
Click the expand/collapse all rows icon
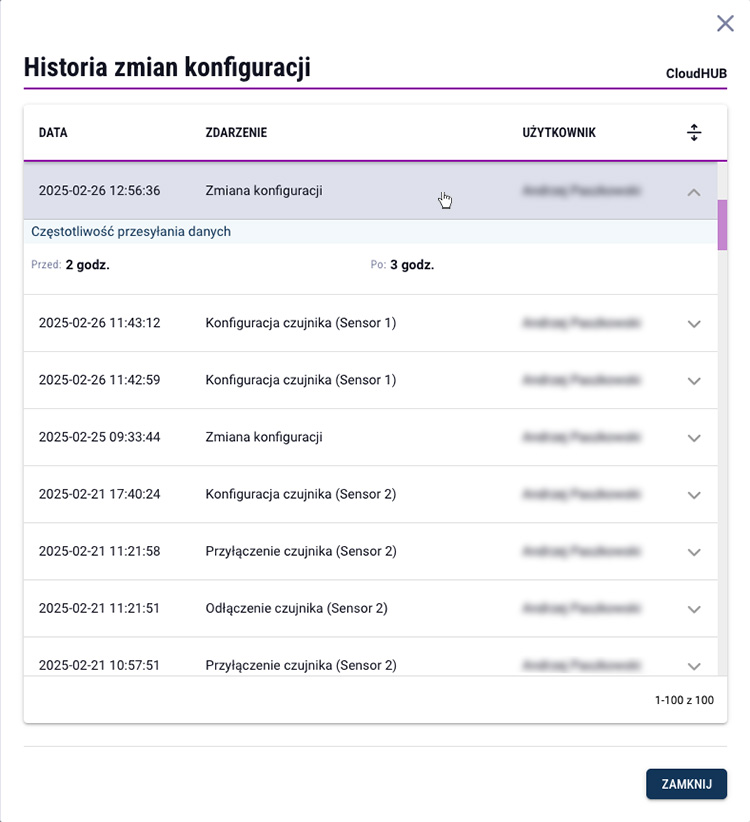[x=694, y=133]
